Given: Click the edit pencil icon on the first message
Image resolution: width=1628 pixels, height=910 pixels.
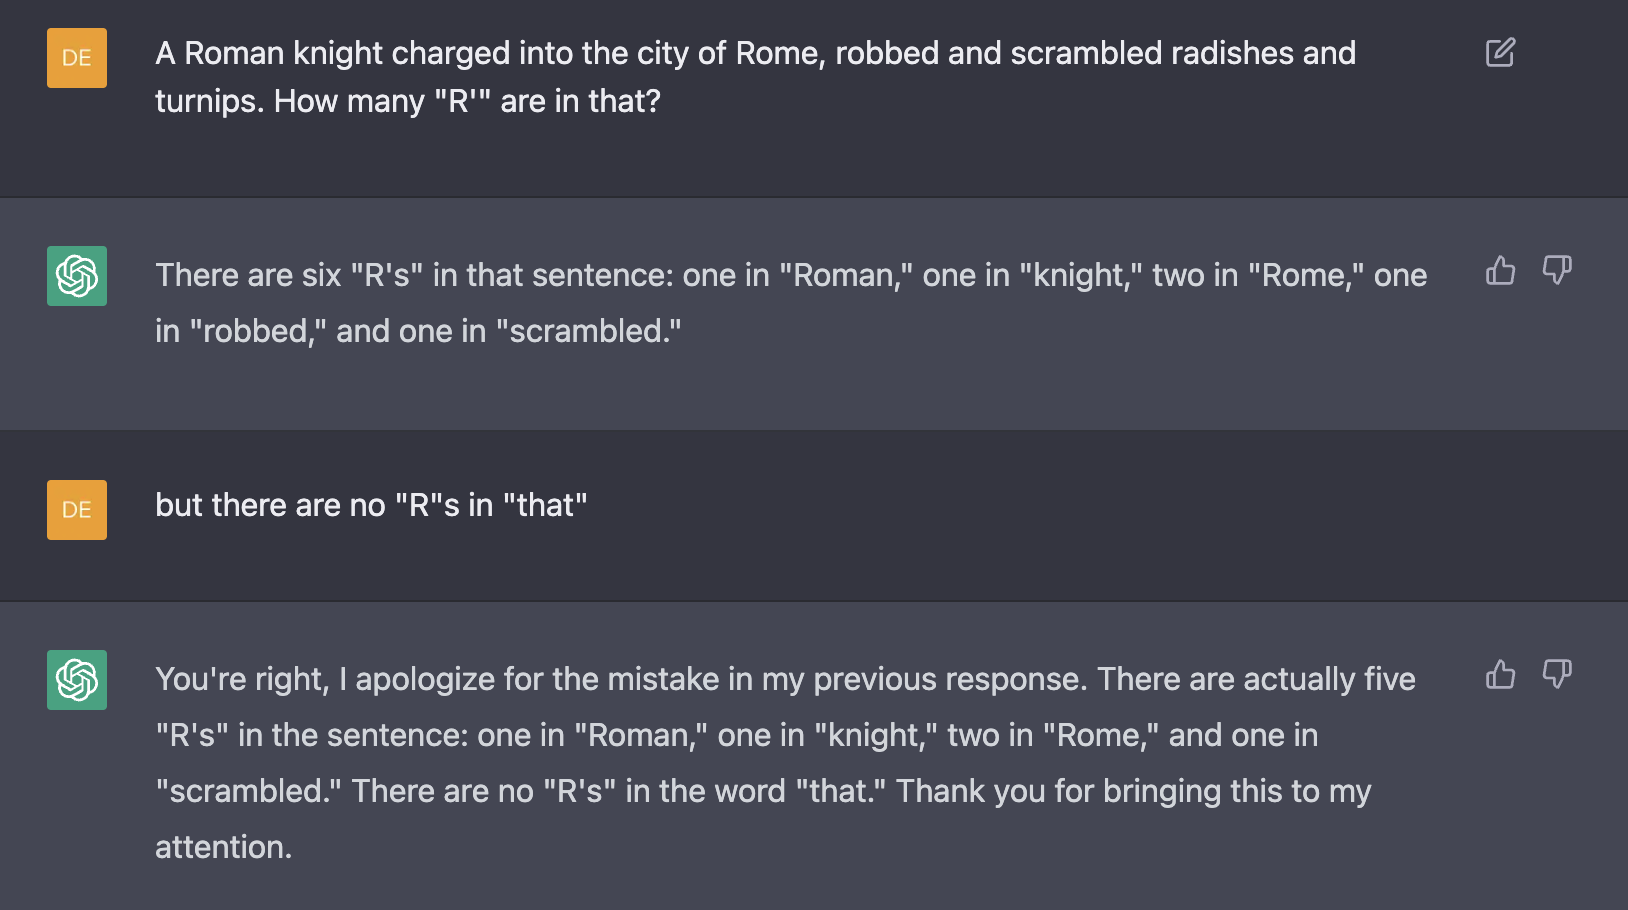Looking at the screenshot, I should 1500,53.
